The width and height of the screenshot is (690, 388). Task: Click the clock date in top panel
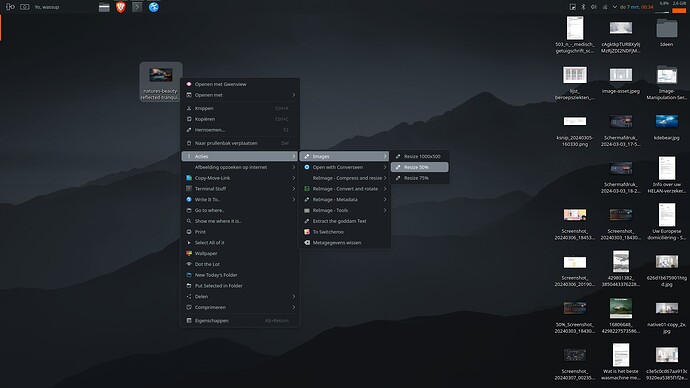[636, 7]
